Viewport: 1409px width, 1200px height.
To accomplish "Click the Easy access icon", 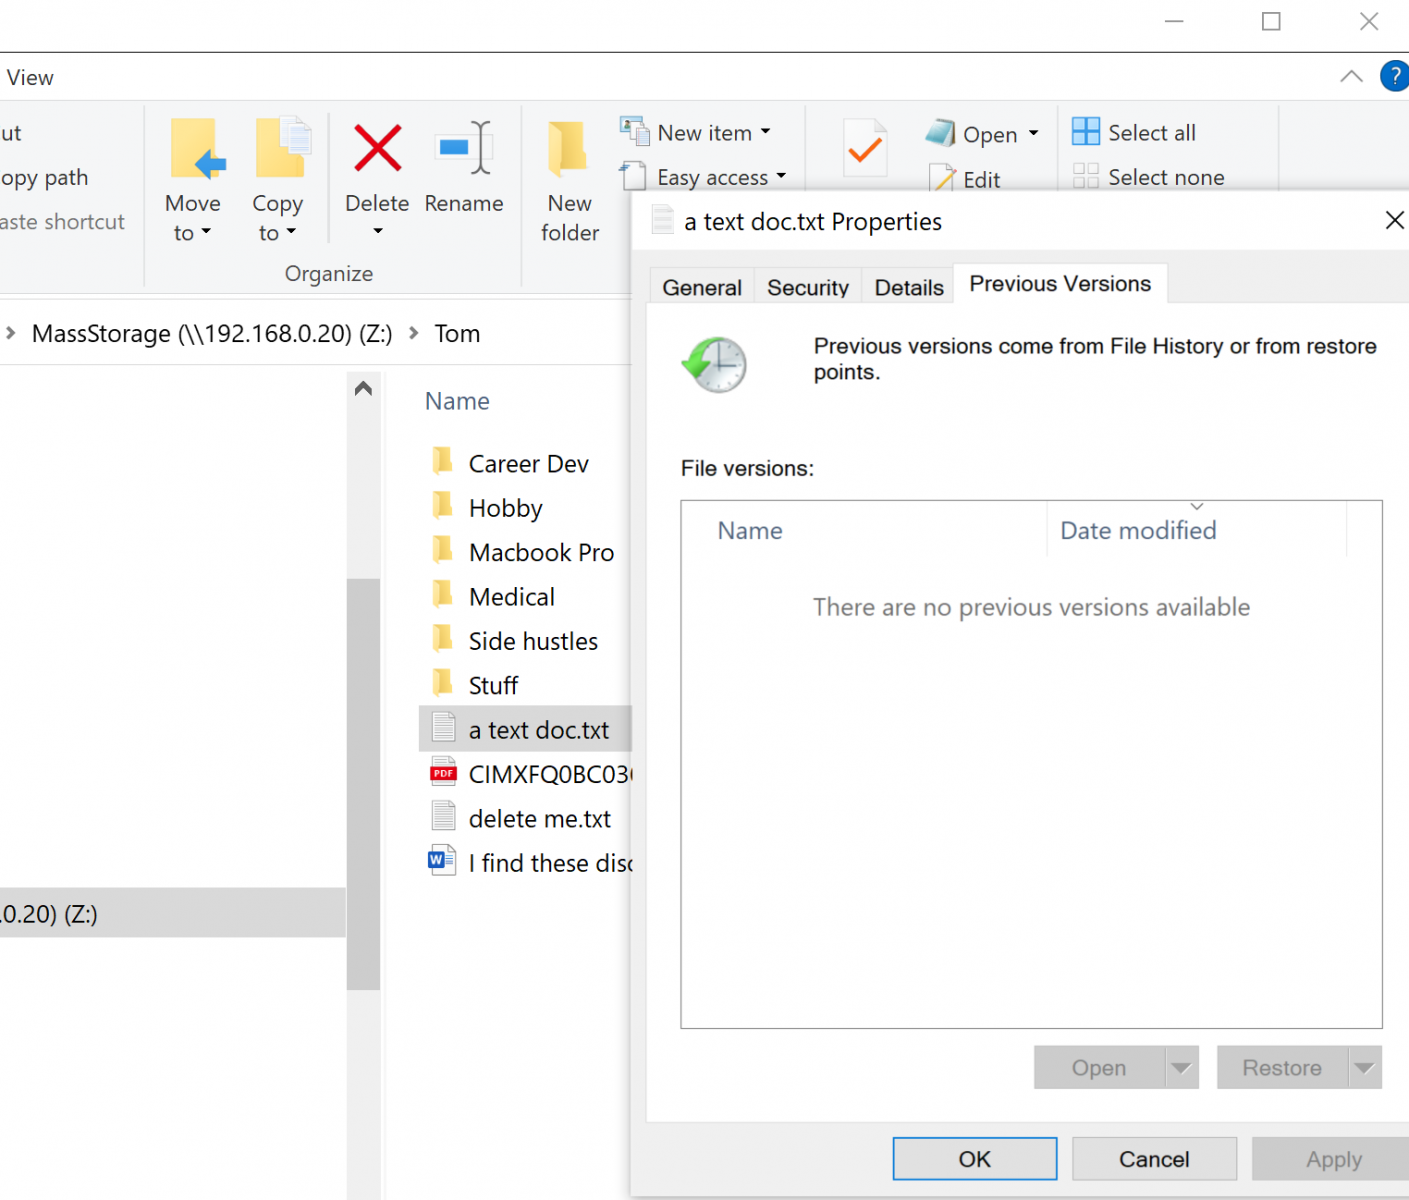I will click(x=633, y=176).
